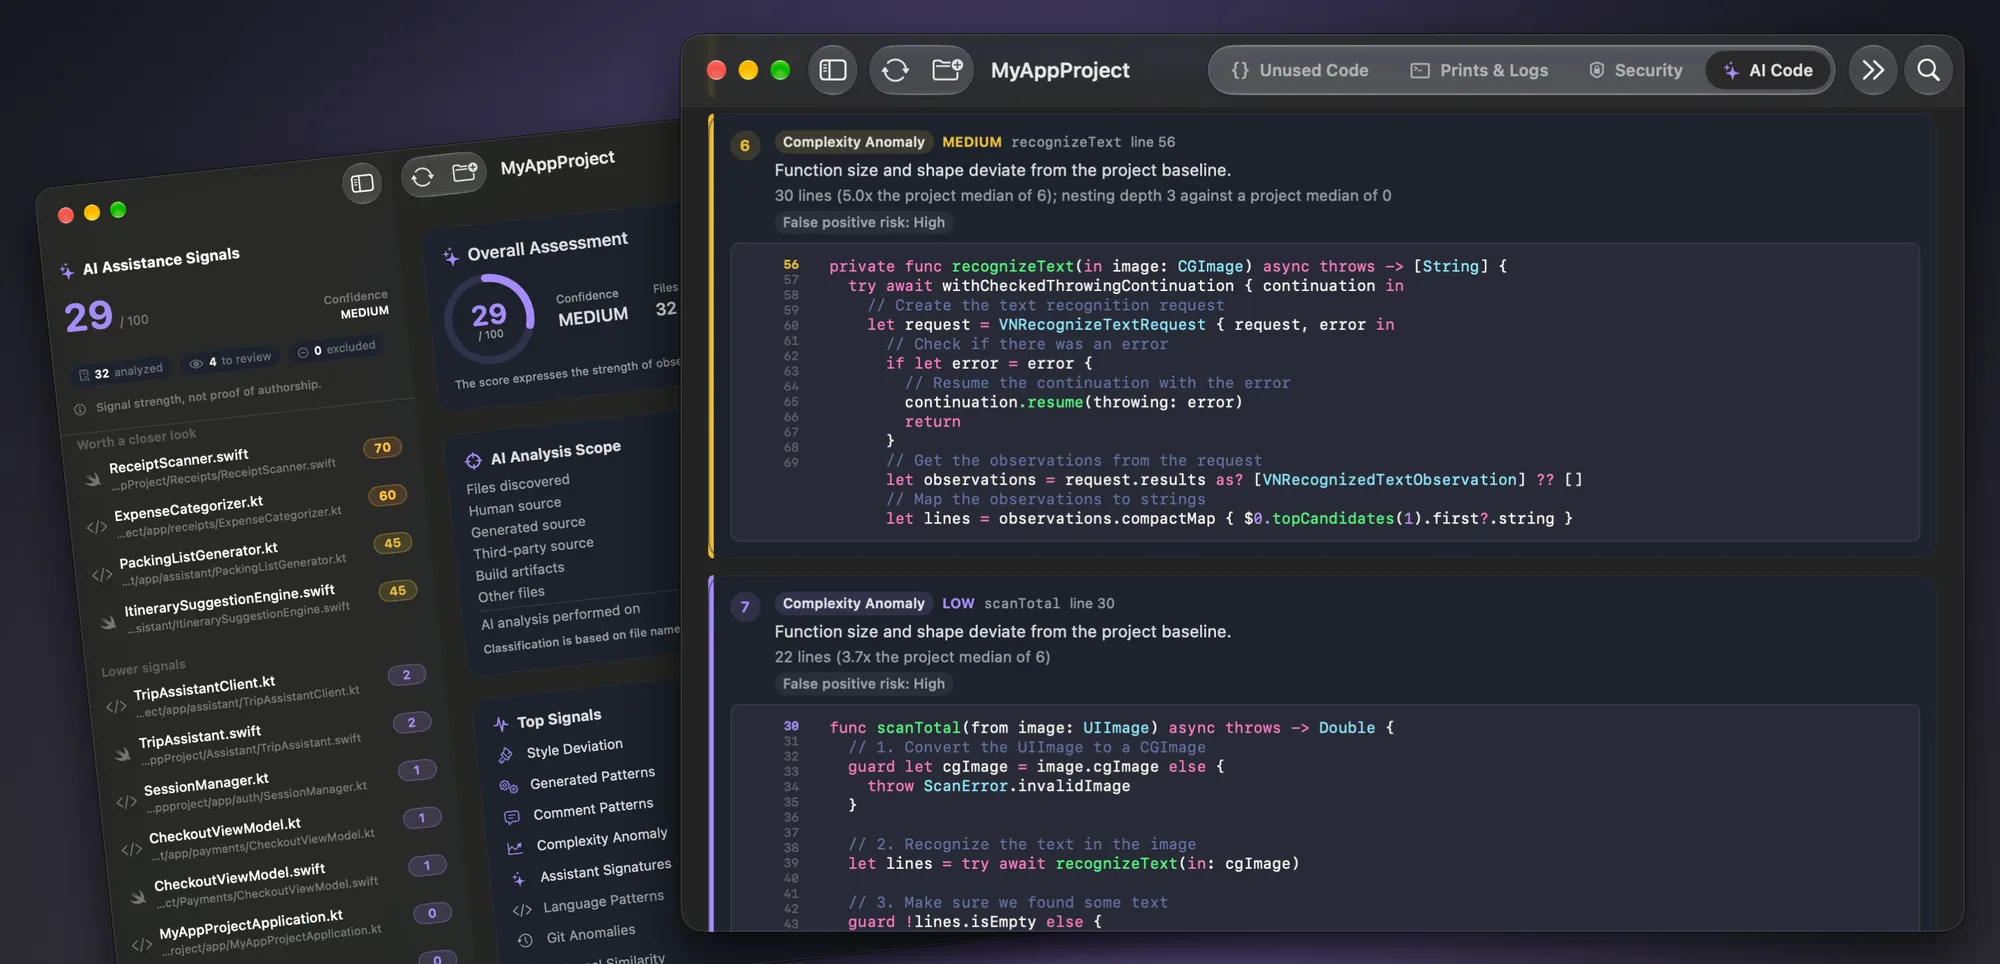Select the AI Code tab

tap(1768, 70)
